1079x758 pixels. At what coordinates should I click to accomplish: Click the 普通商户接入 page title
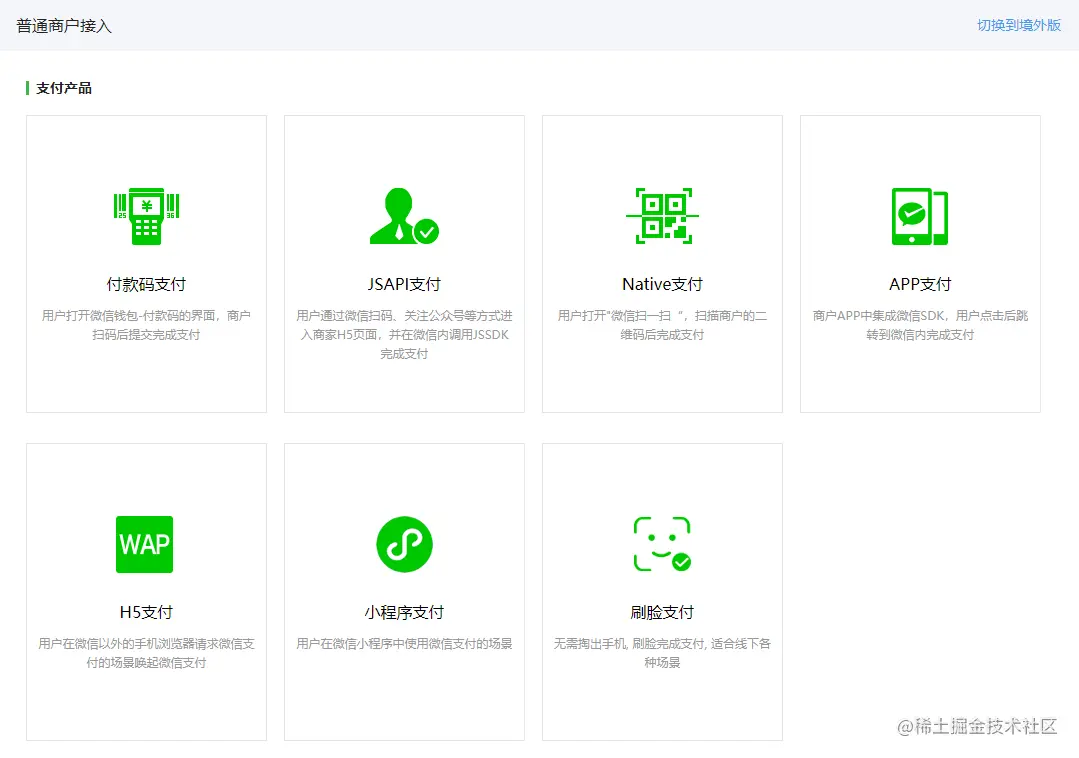[x=63, y=26]
